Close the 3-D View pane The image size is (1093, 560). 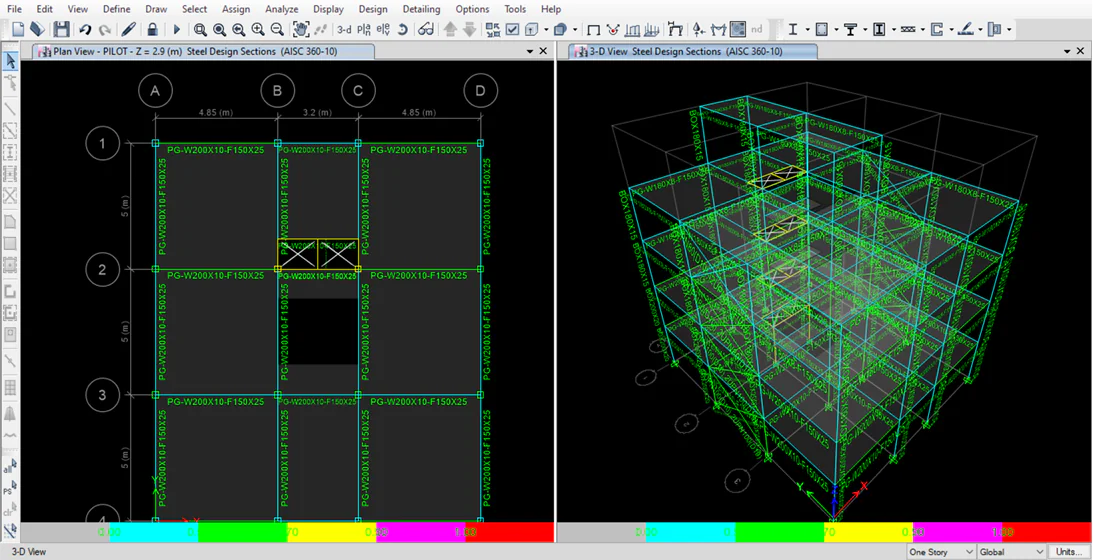point(1080,51)
